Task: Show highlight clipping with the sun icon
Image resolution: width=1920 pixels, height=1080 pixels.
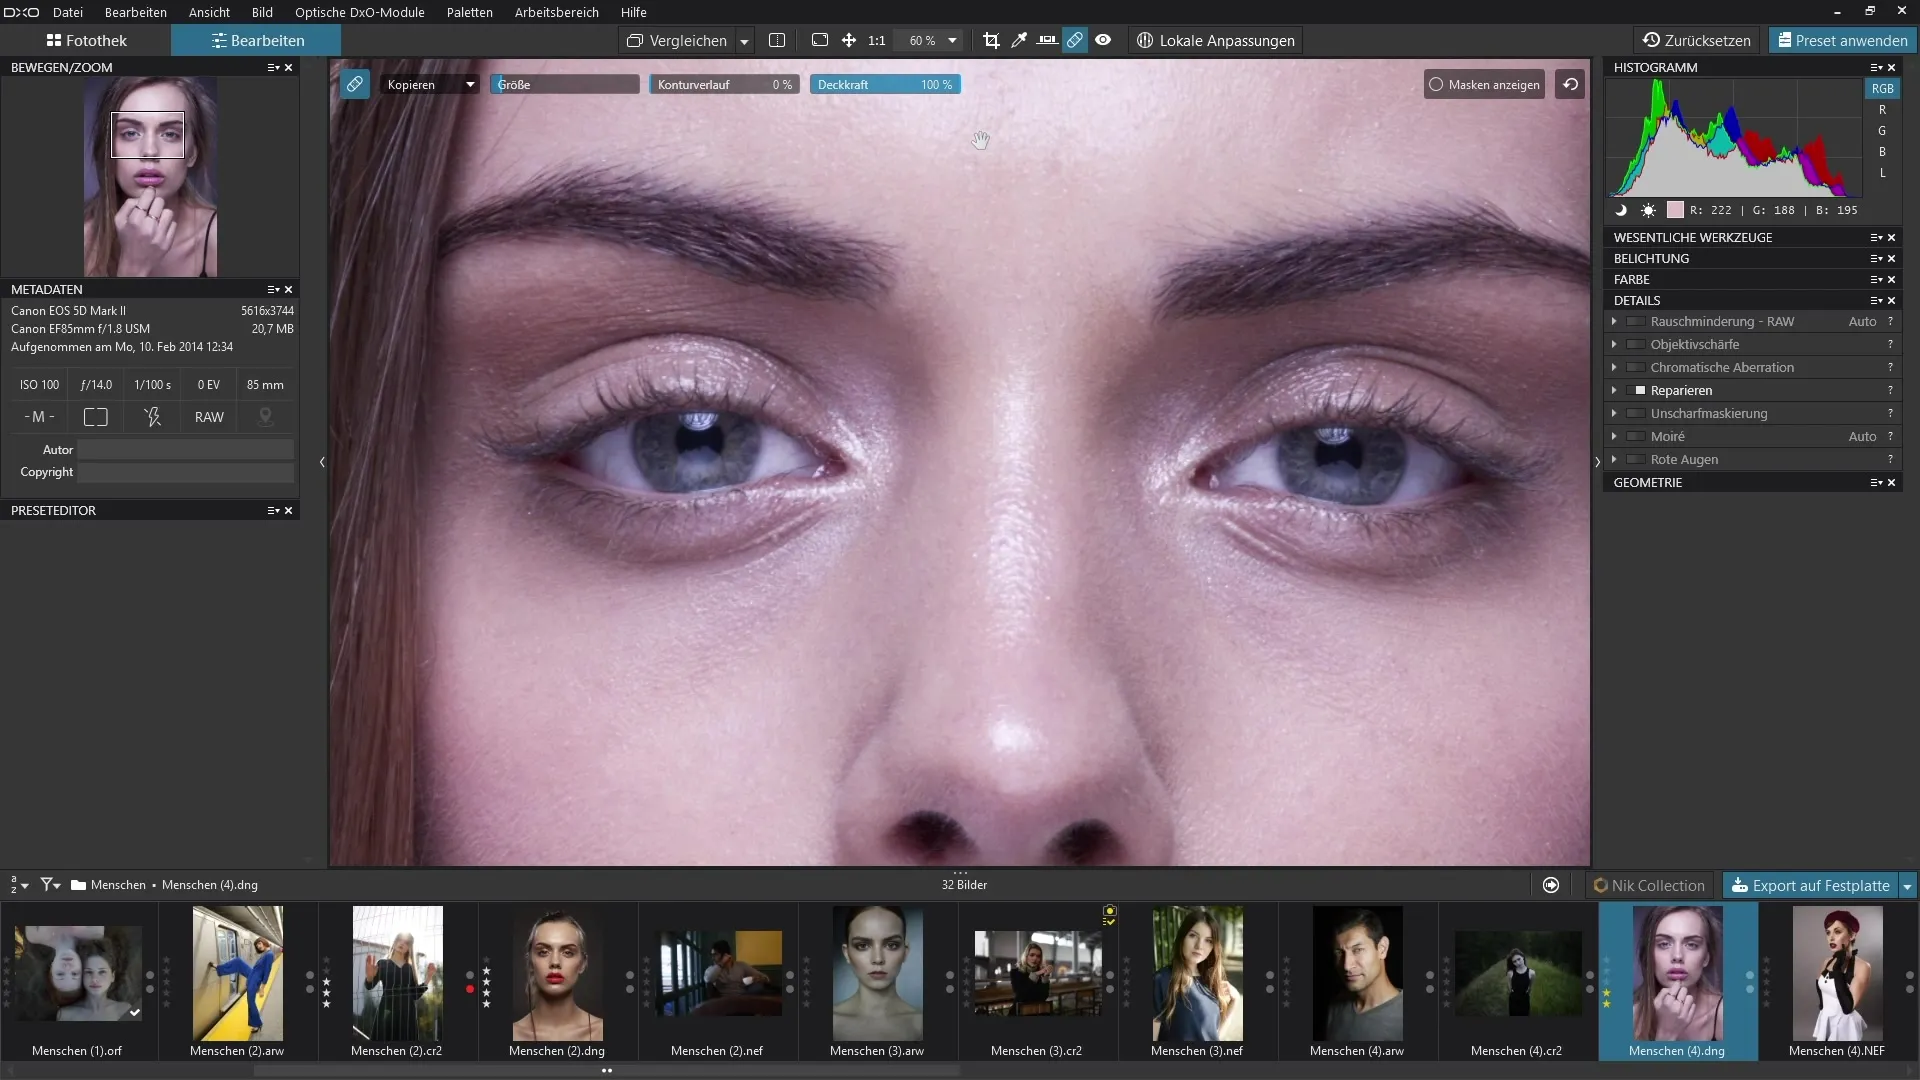Action: click(1648, 210)
